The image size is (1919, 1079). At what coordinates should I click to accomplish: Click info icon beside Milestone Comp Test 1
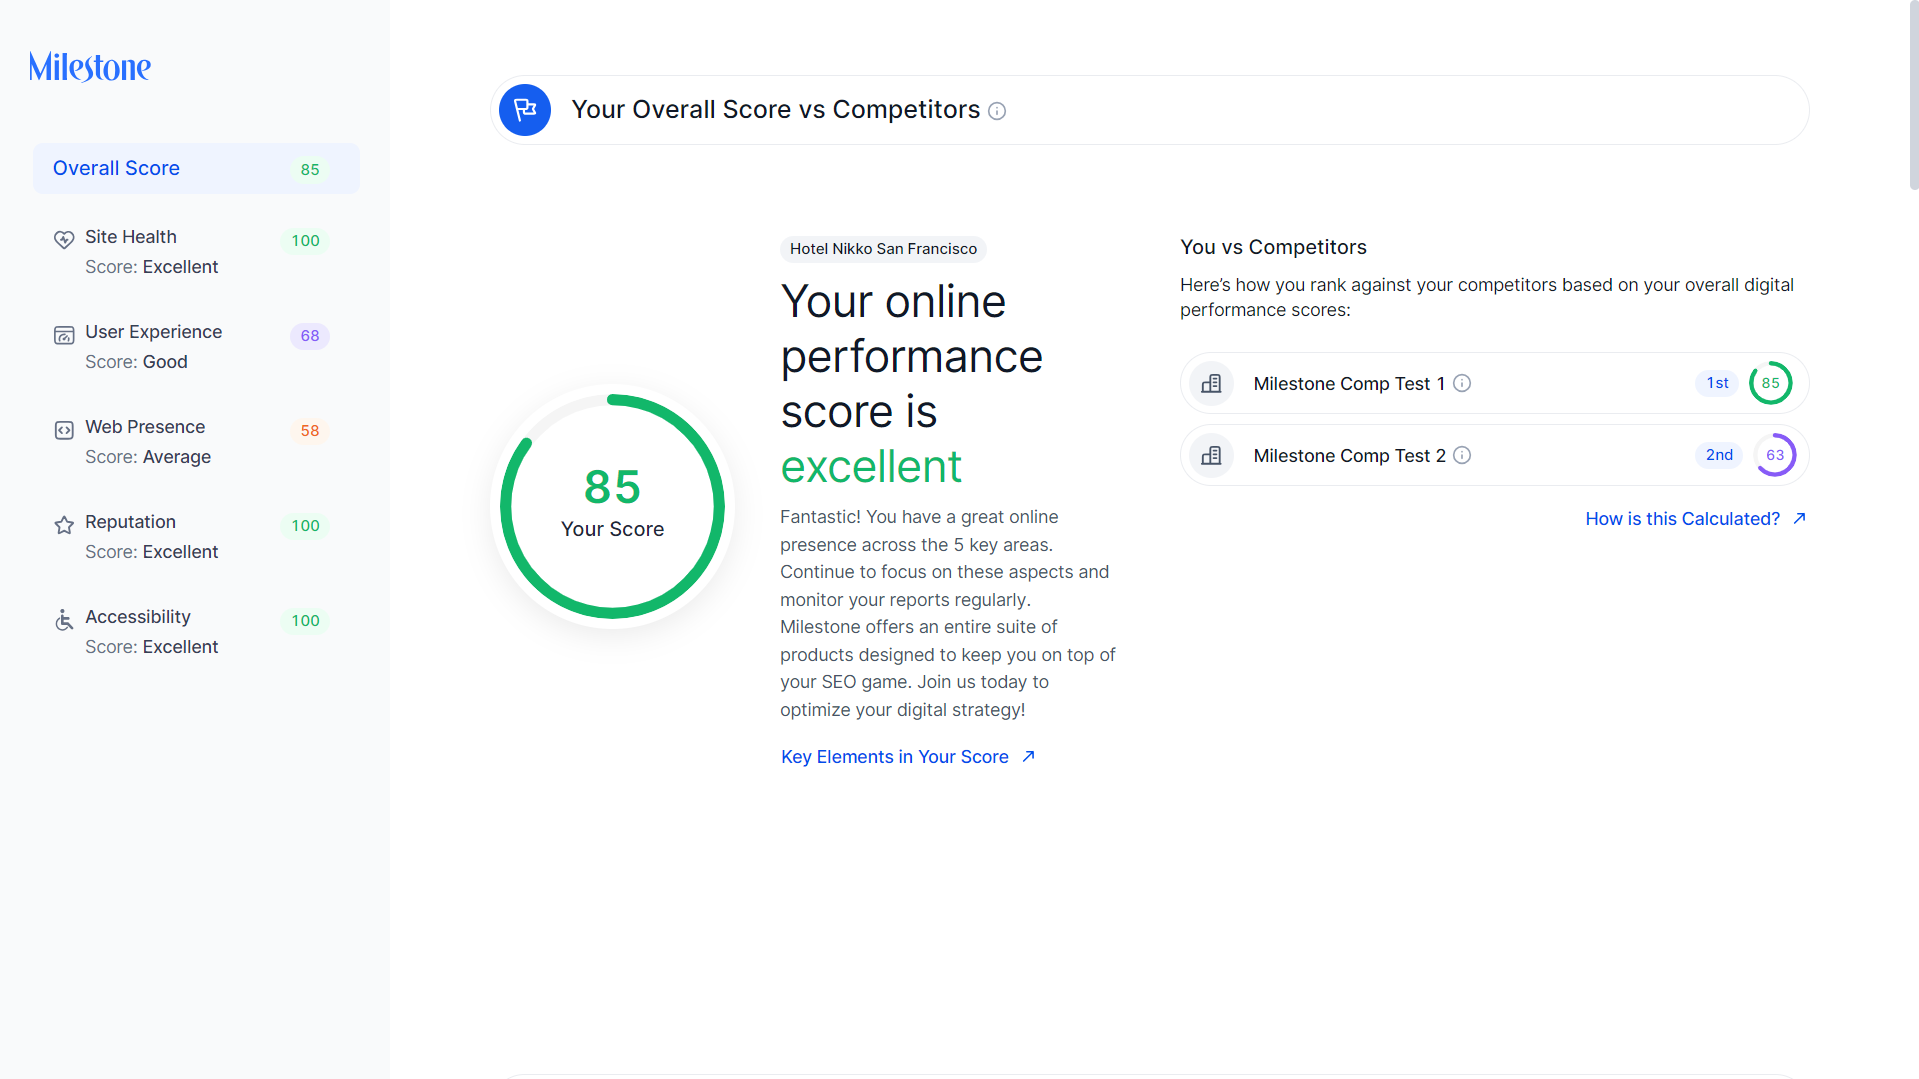click(x=1462, y=383)
